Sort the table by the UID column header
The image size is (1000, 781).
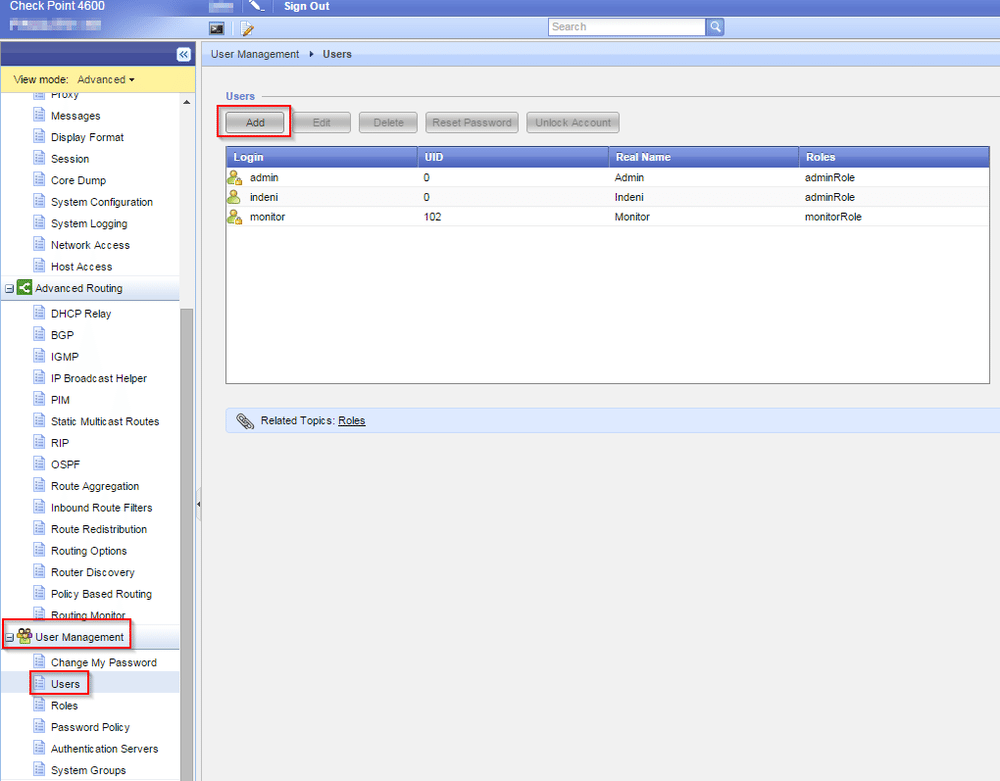click(x=513, y=157)
